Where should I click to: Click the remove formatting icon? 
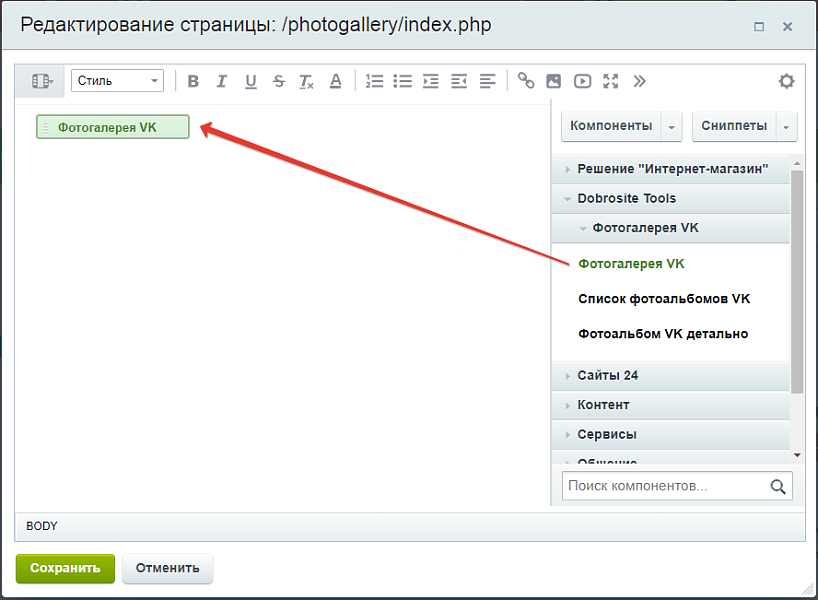[x=307, y=81]
